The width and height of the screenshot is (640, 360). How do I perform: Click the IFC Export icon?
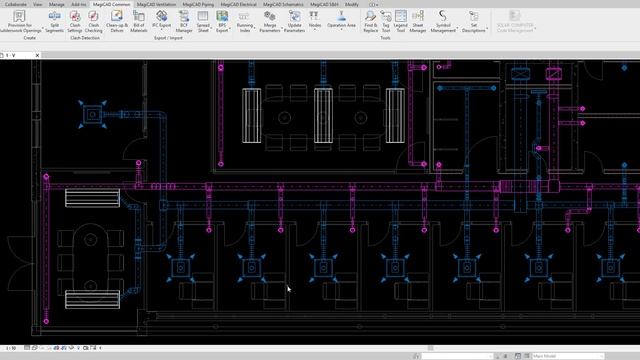pos(162,16)
